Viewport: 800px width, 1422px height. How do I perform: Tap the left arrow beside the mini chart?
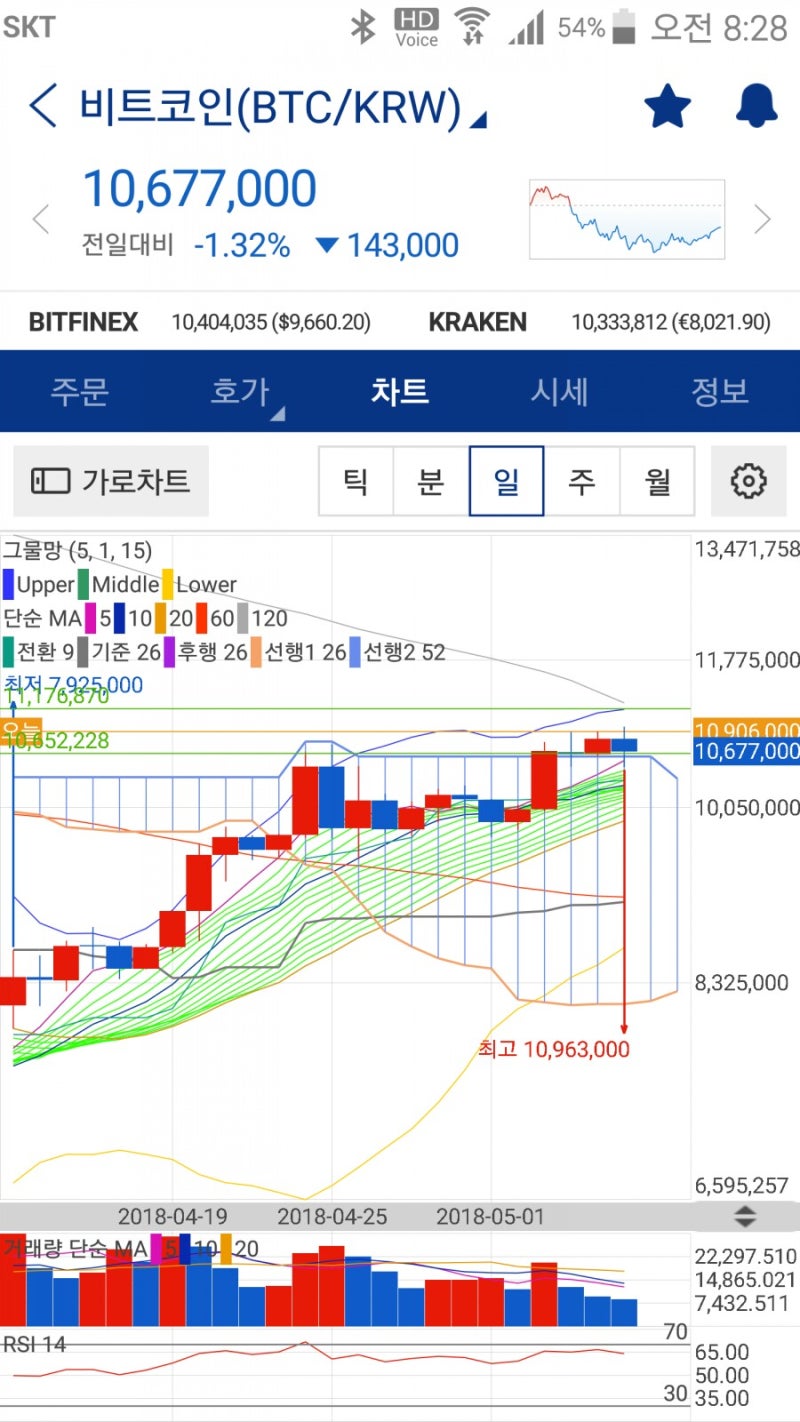(40, 219)
